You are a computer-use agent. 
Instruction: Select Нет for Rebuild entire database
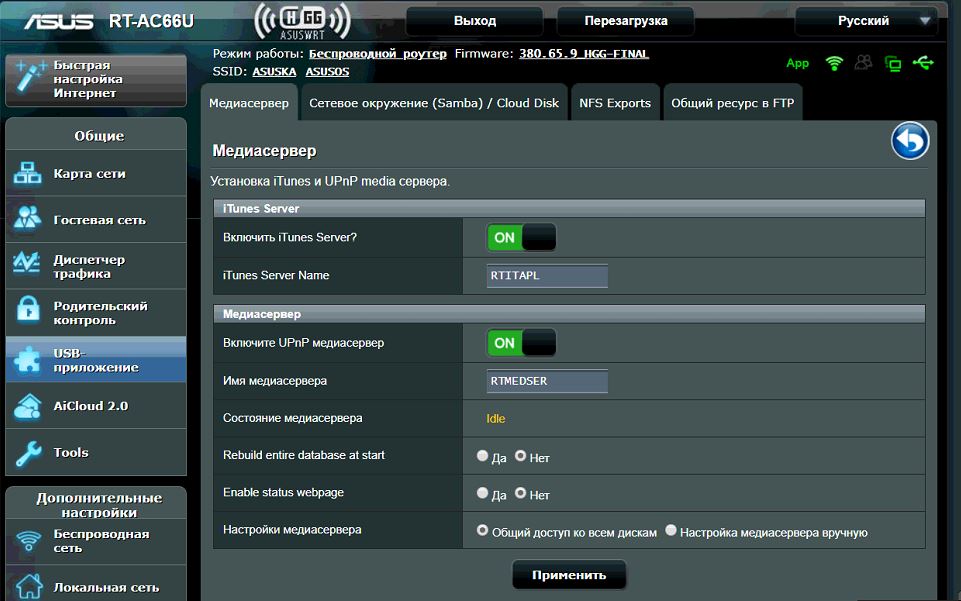(x=520, y=456)
